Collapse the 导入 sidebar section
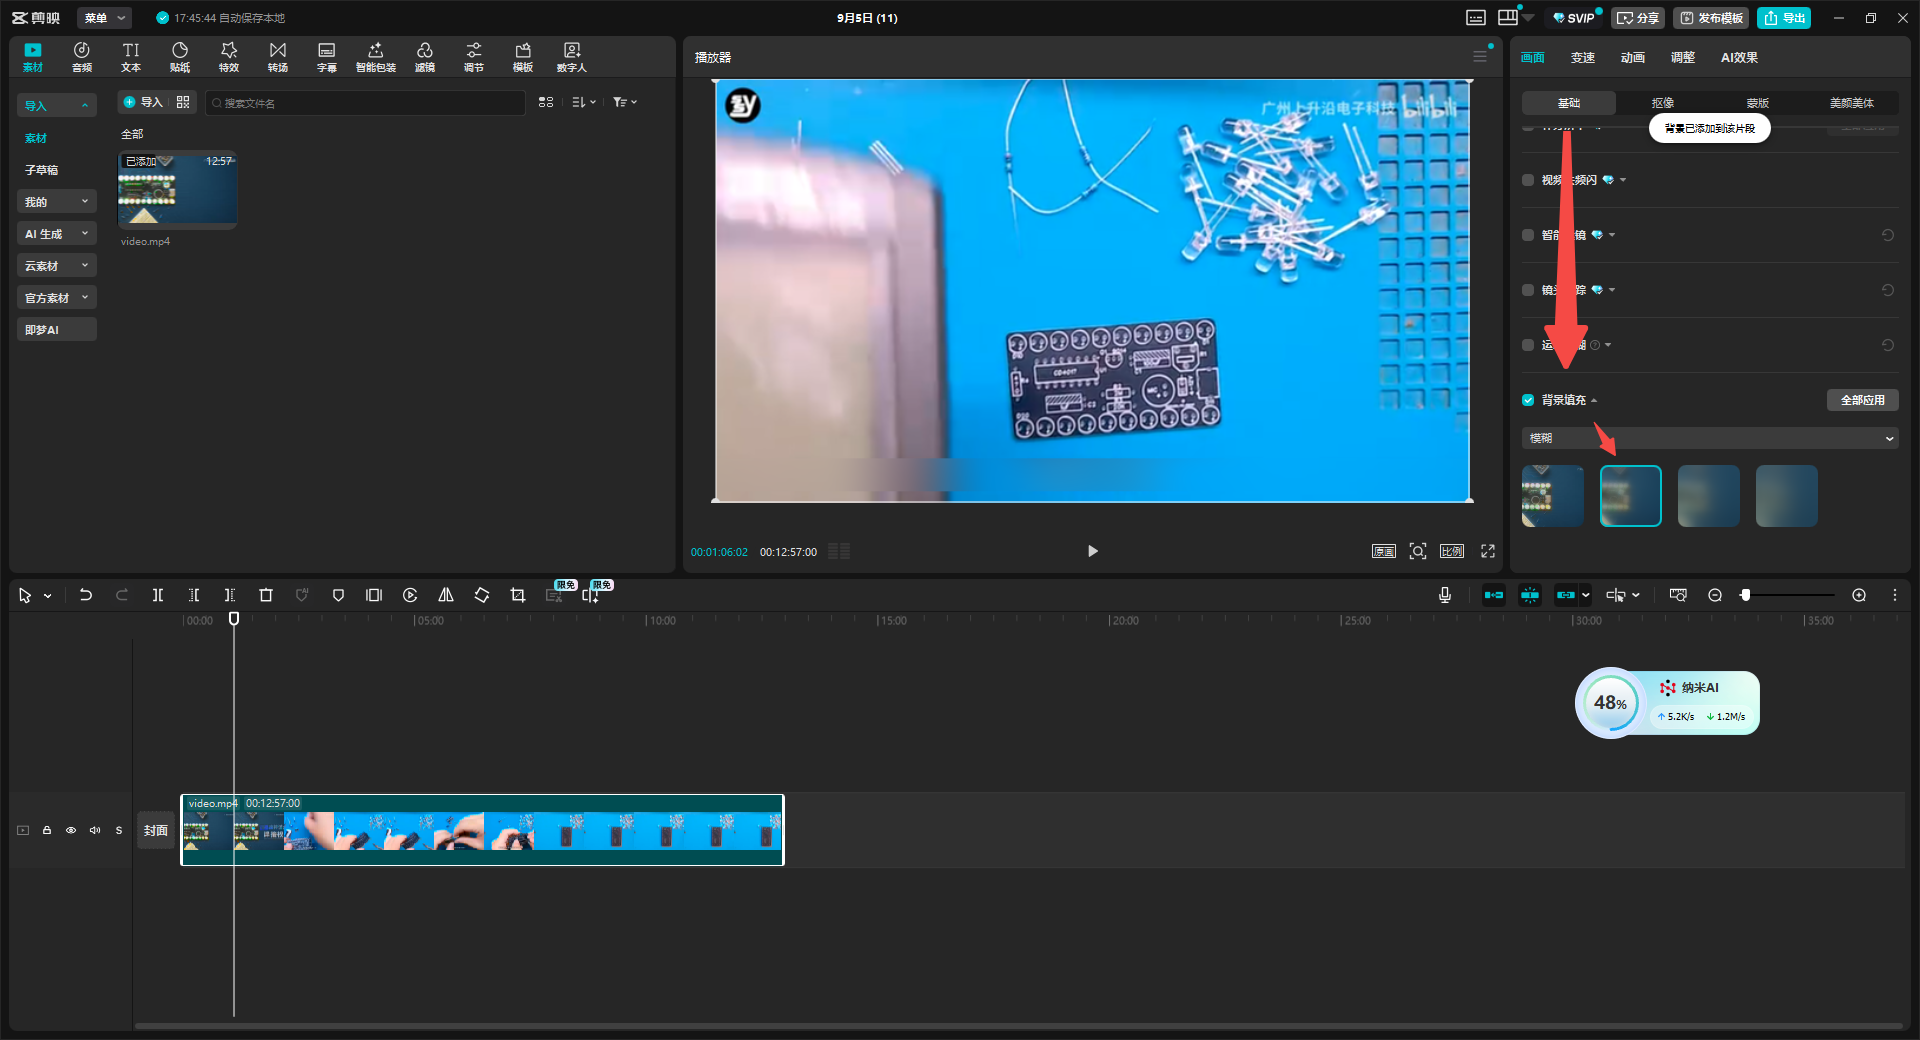The height and width of the screenshot is (1040, 1920). [x=57, y=106]
